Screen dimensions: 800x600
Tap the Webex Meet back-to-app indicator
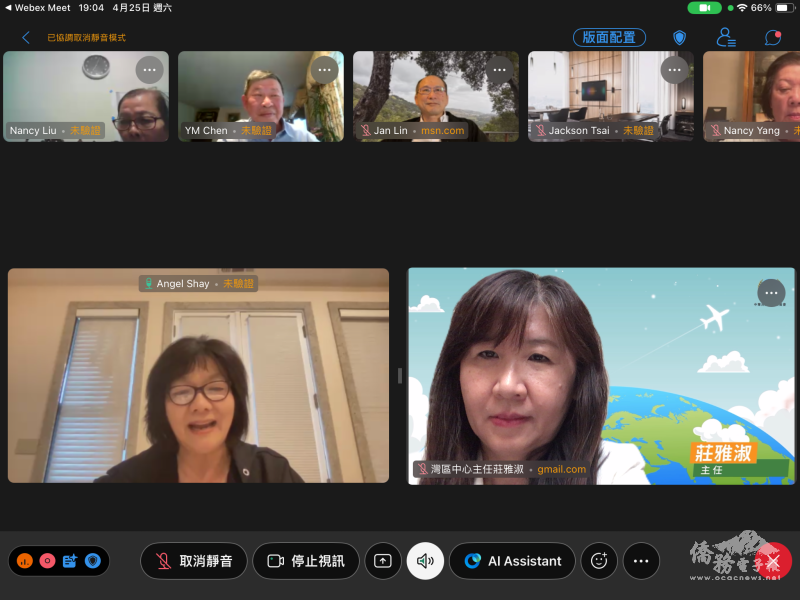36,7
